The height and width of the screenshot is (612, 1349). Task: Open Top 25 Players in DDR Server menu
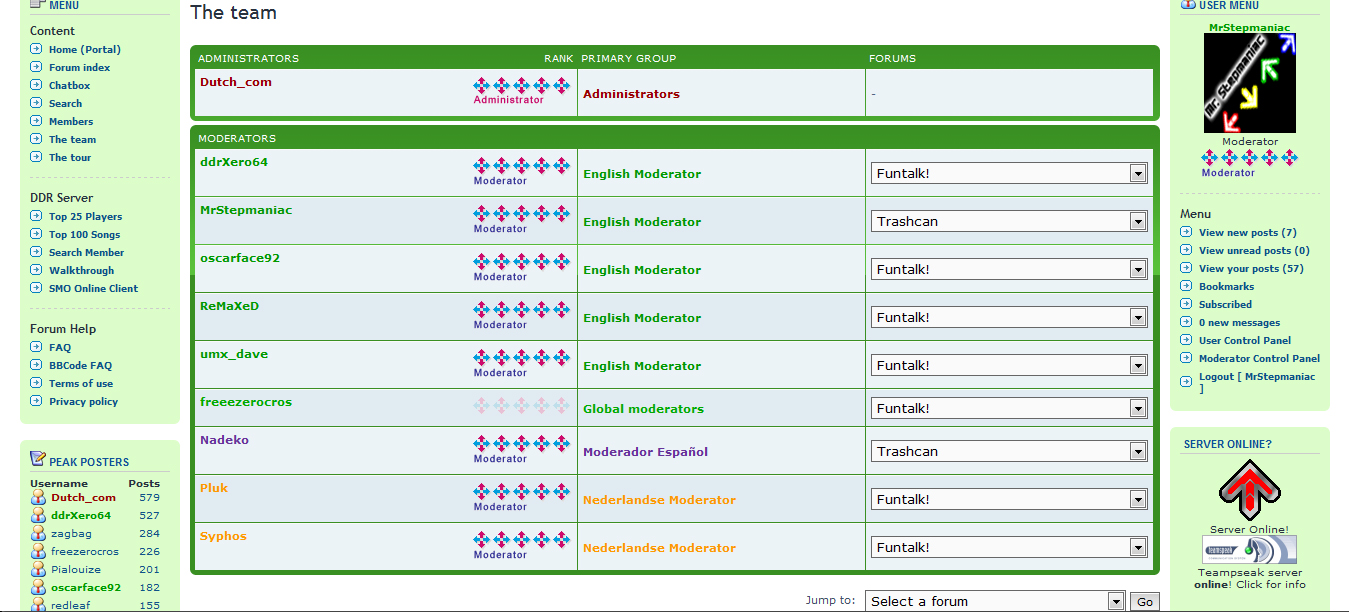pyautogui.click(x=85, y=217)
